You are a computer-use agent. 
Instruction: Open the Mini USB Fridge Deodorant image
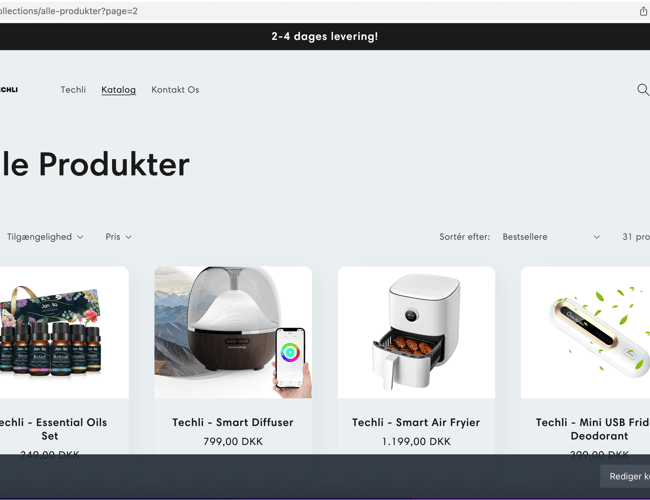pos(585,333)
